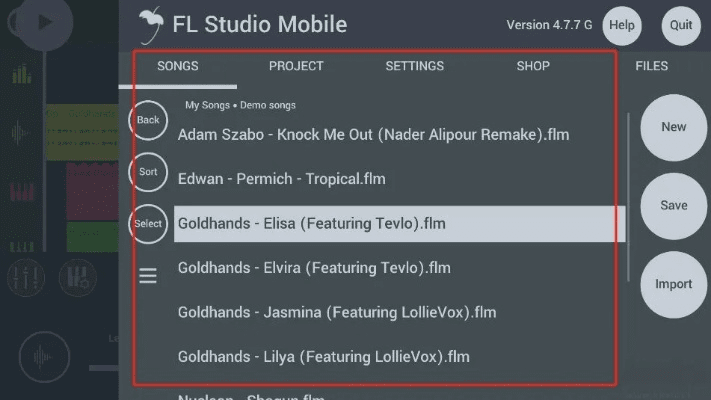711x400 pixels.
Task: Toggle Select mode for songs
Action: [x=148, y=224]
